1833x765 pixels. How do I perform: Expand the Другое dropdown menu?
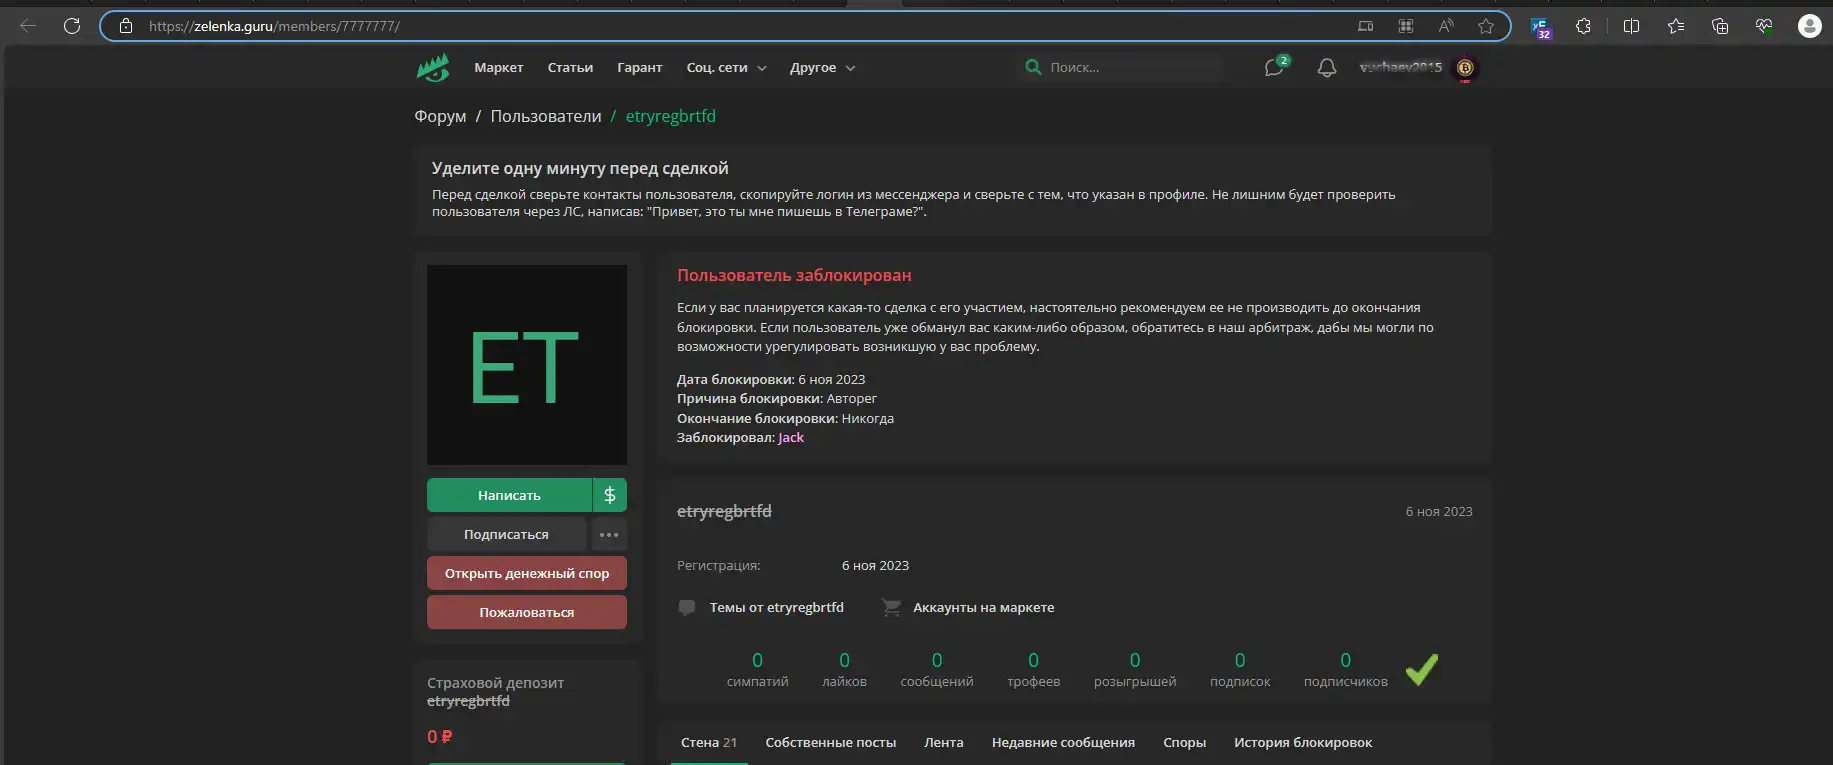tap(822, 68)
